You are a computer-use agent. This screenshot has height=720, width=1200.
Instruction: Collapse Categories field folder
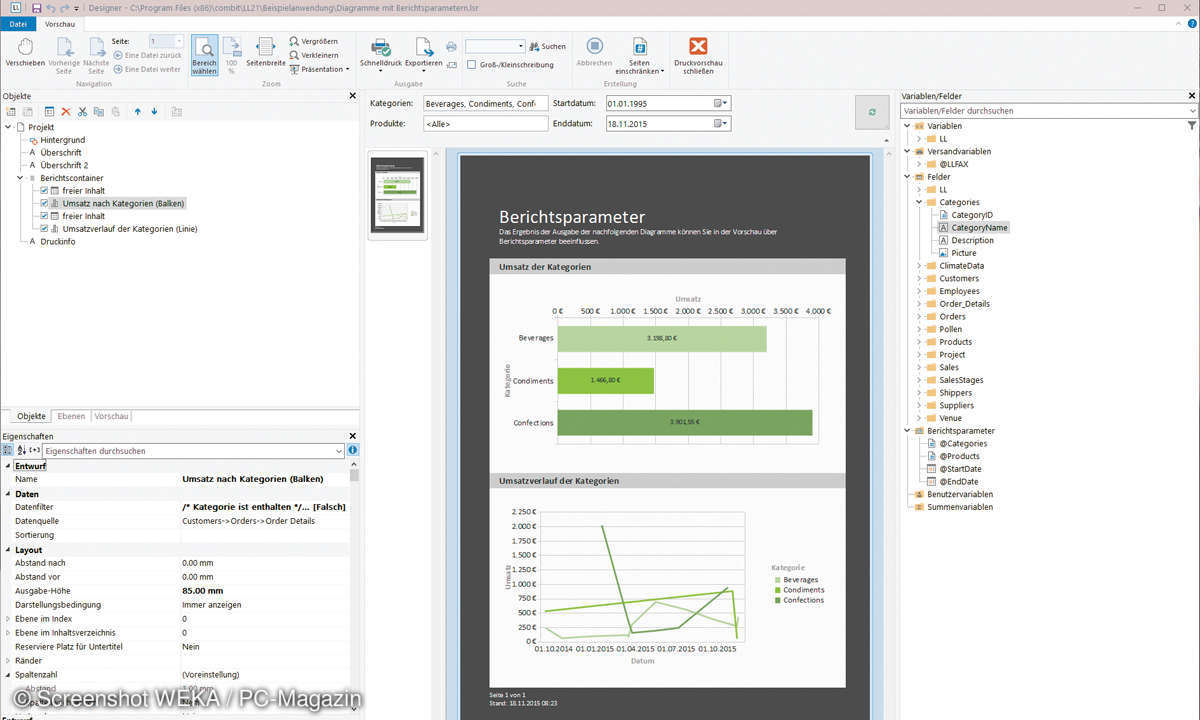[x=919, y=202]
